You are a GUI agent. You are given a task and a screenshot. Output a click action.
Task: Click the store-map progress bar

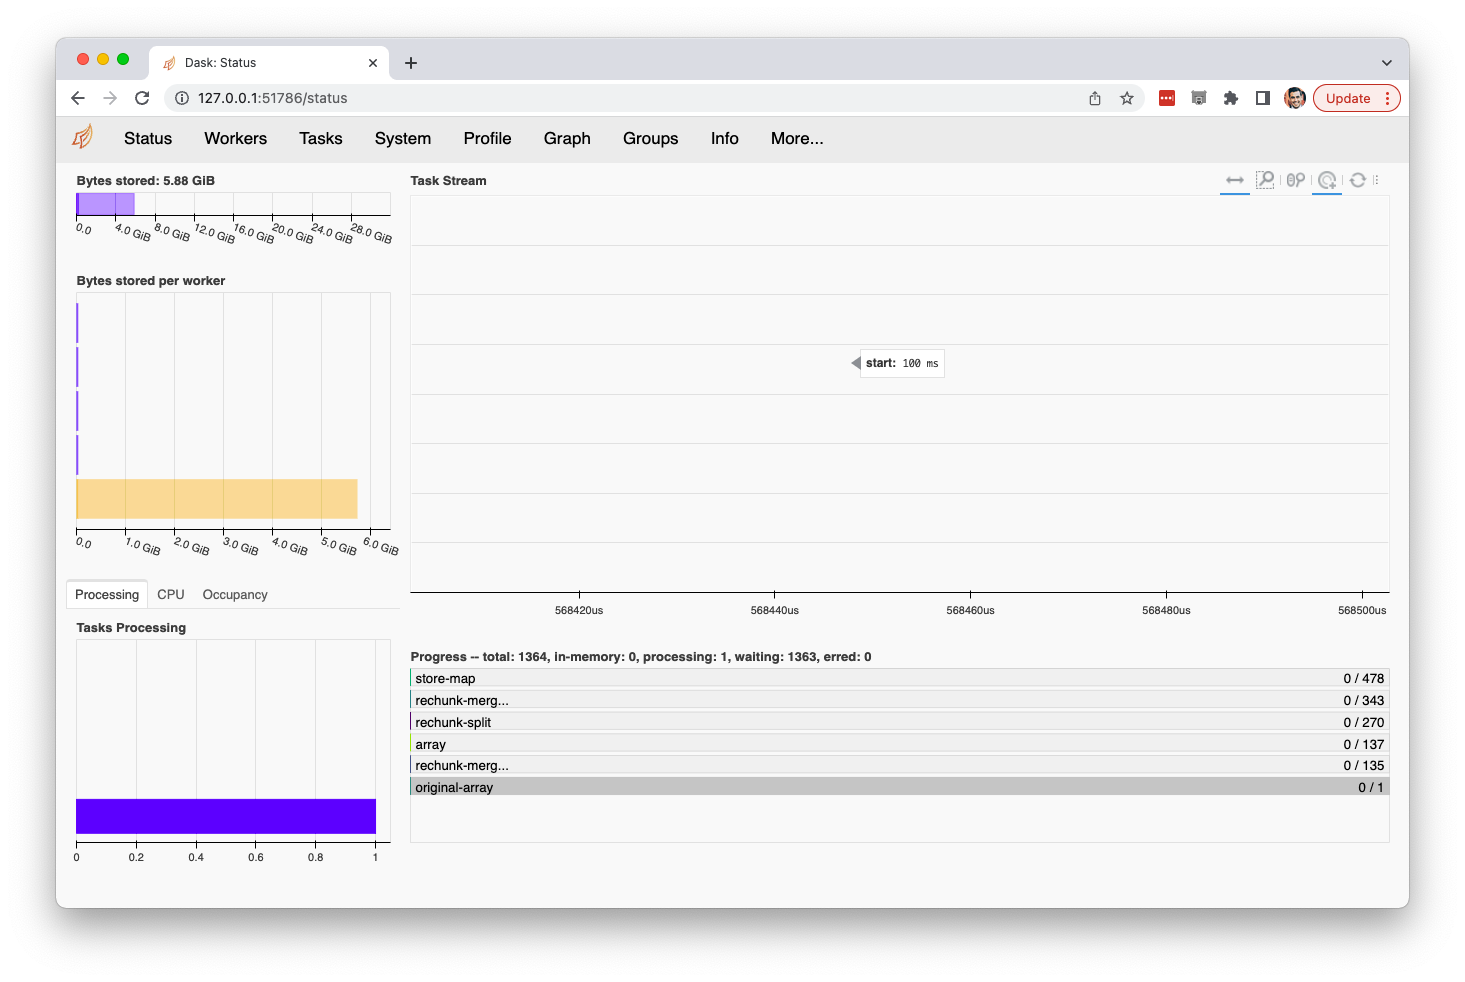(x=897, y=678)
